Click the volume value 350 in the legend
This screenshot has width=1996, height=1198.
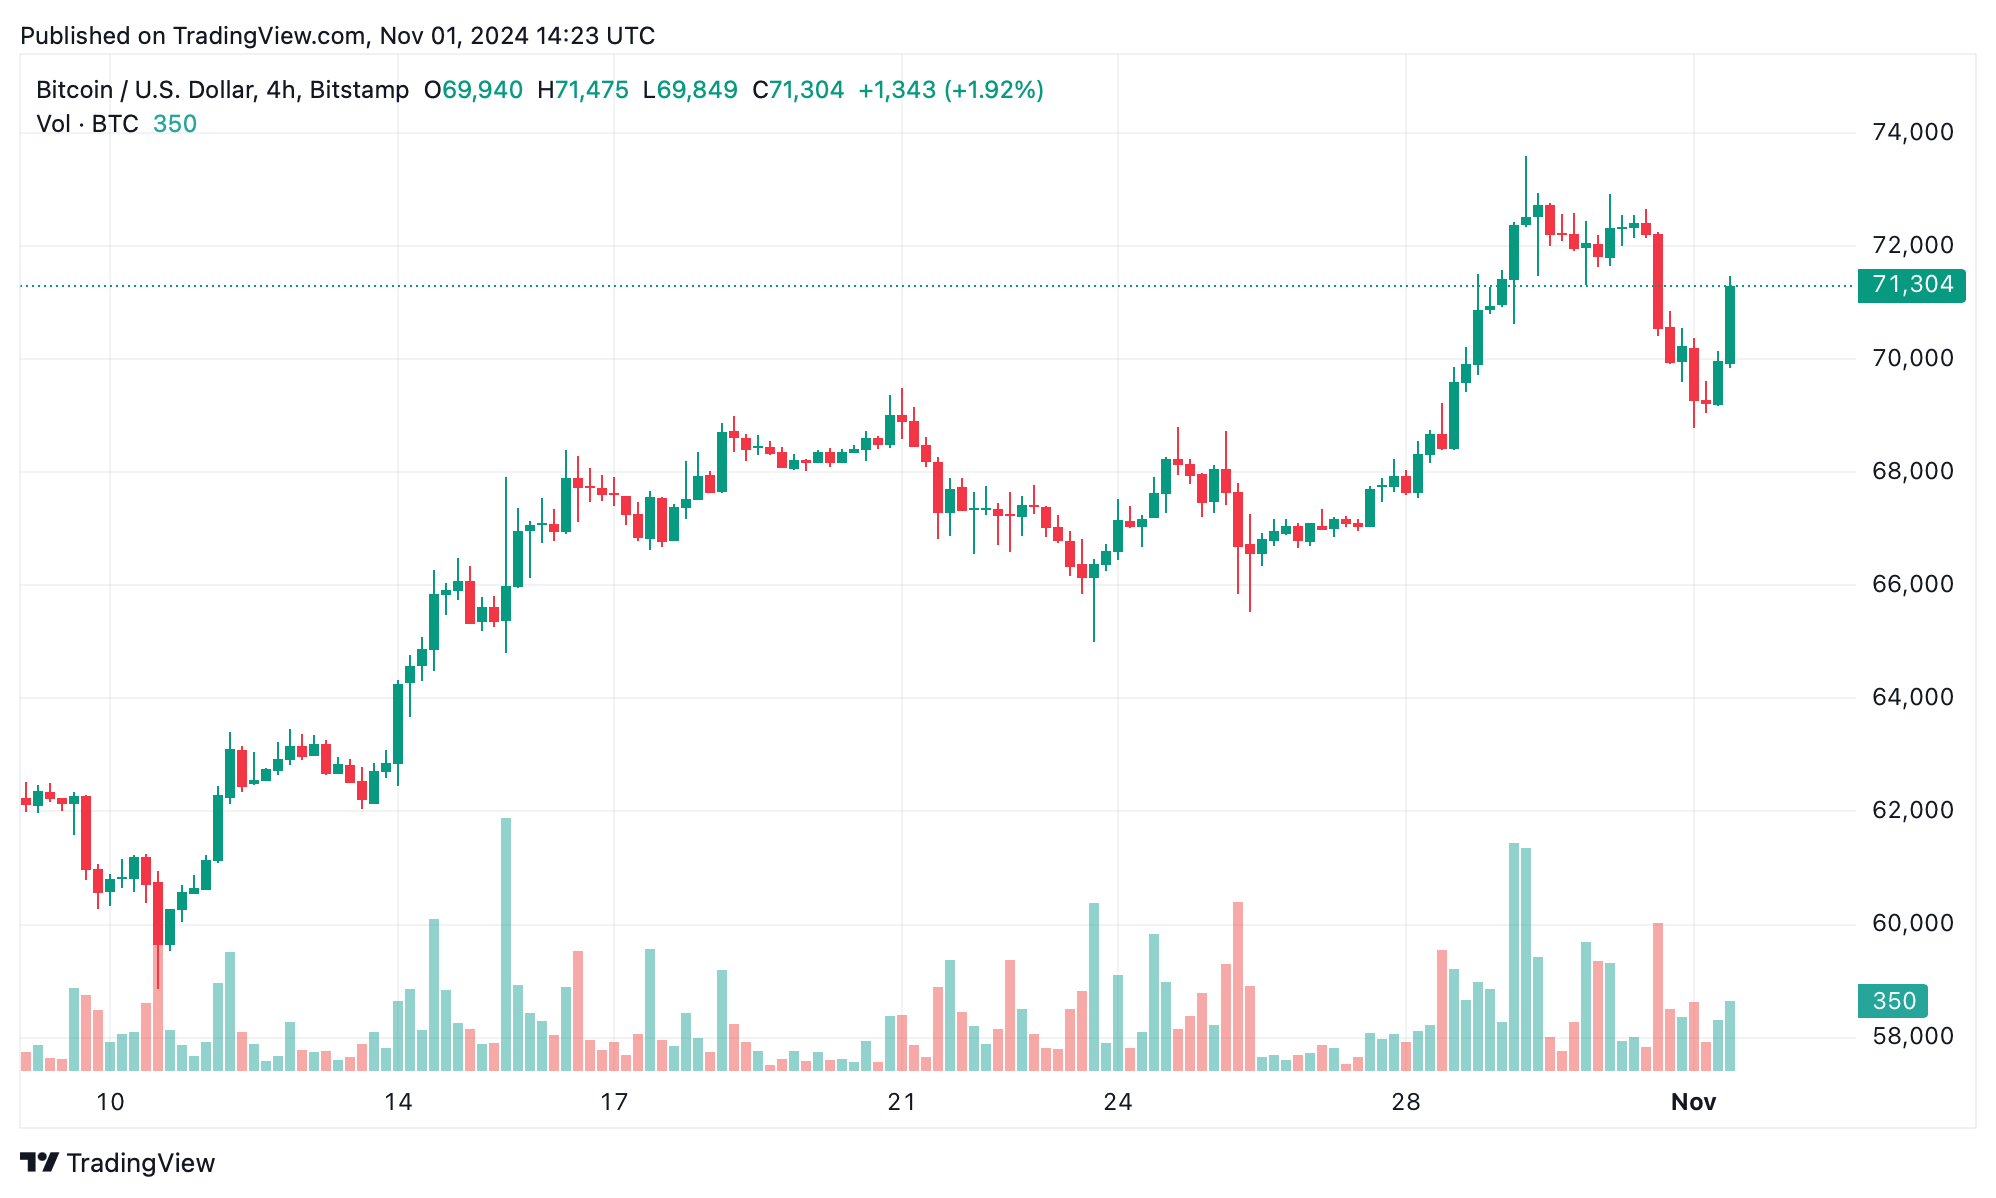(175, 124)
